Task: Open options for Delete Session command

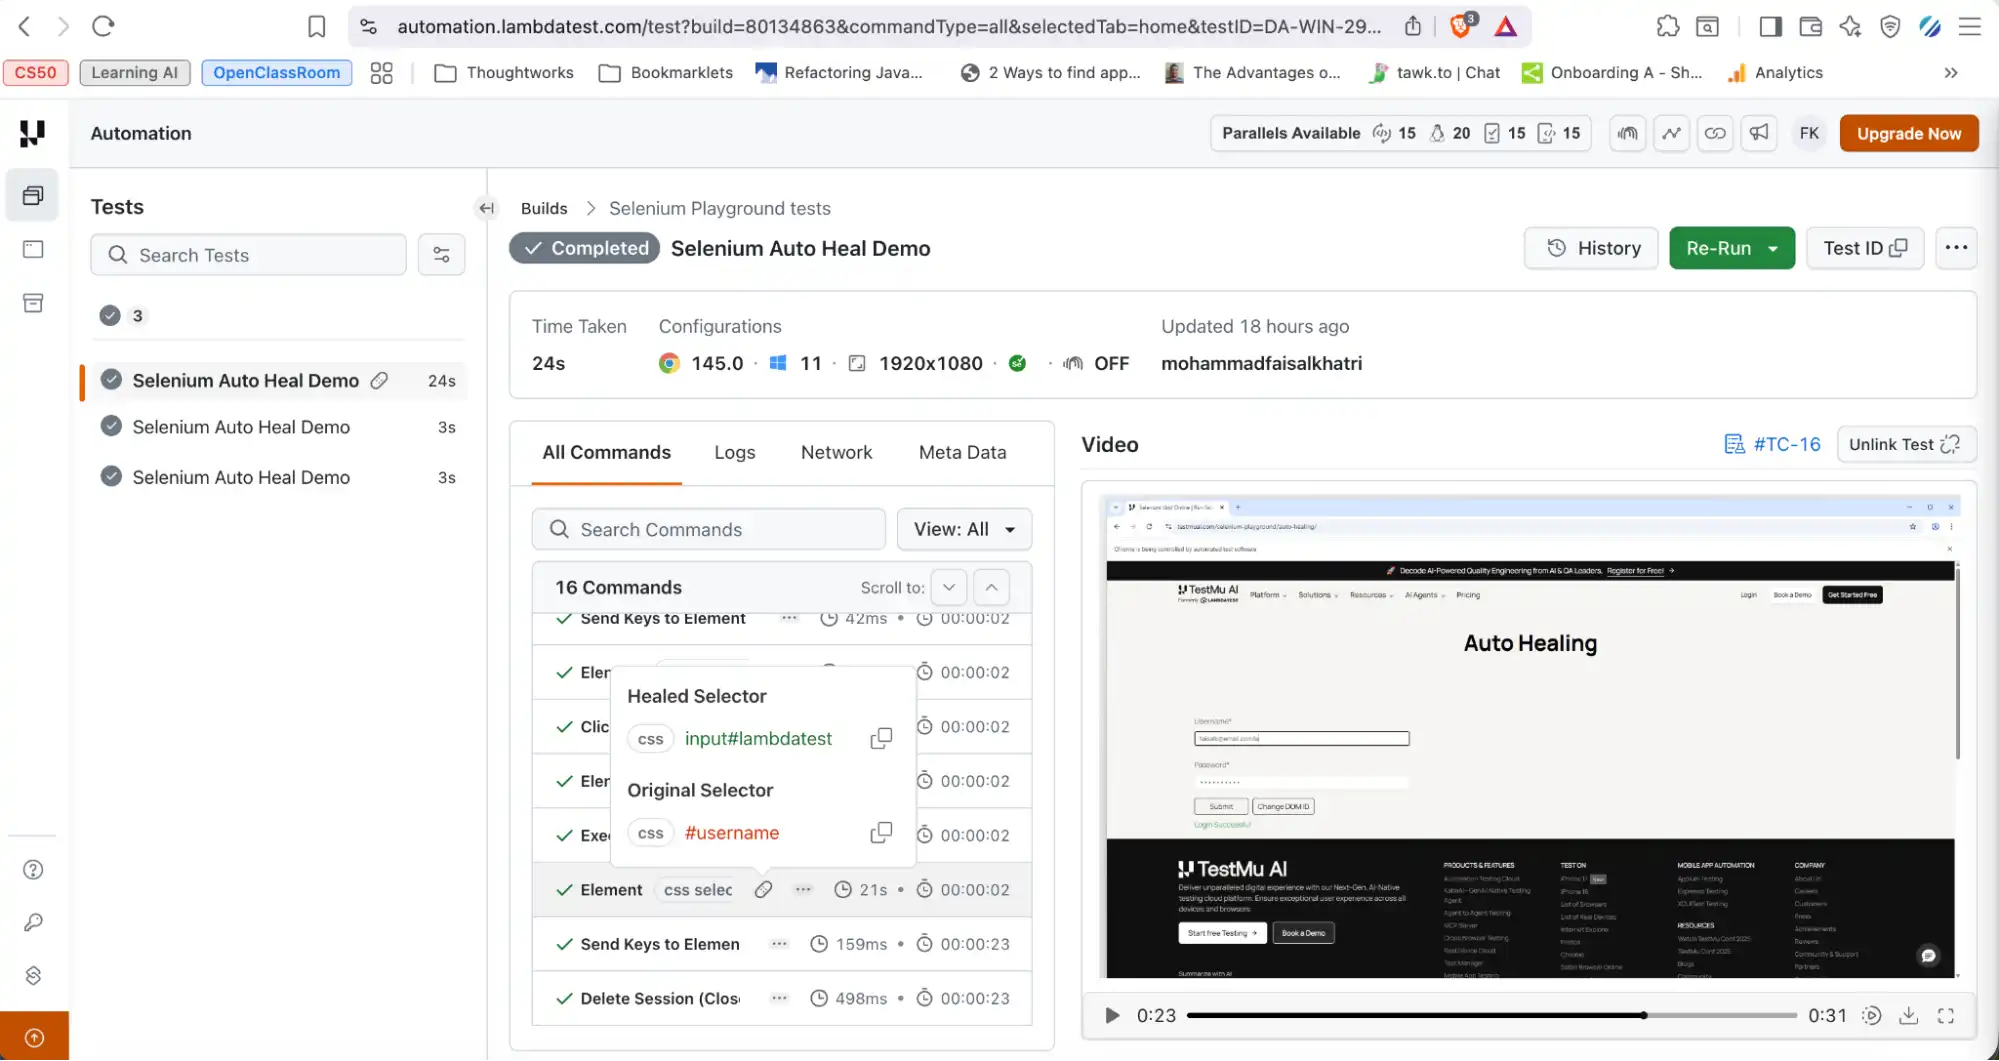Action: pos(779,999)
